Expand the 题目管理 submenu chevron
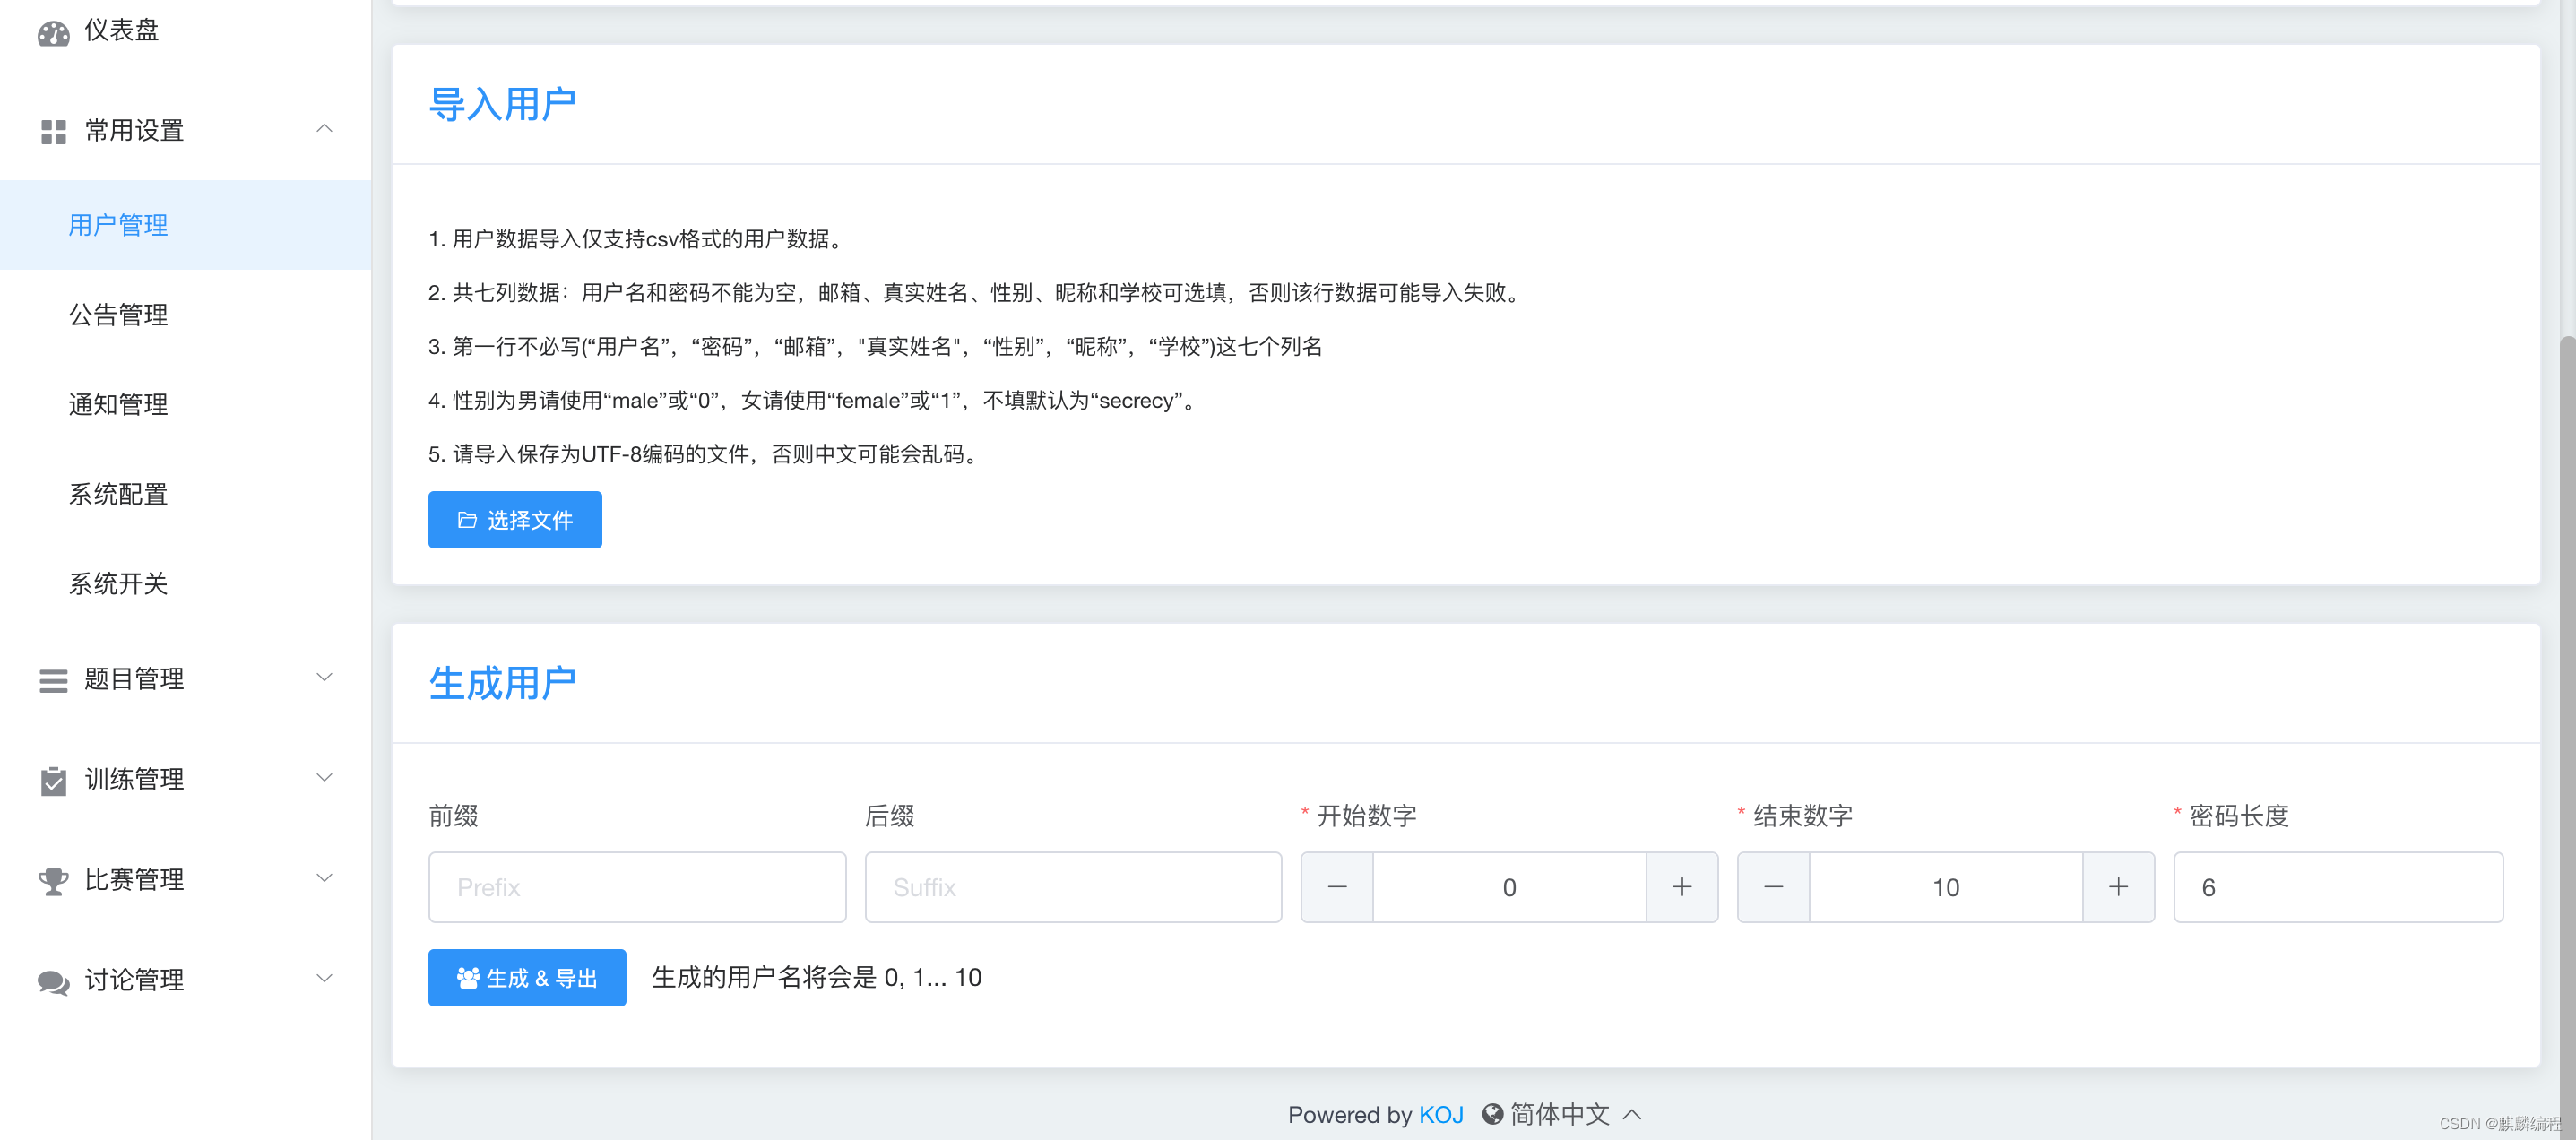 pyautogui.click(x=324, y=678)
